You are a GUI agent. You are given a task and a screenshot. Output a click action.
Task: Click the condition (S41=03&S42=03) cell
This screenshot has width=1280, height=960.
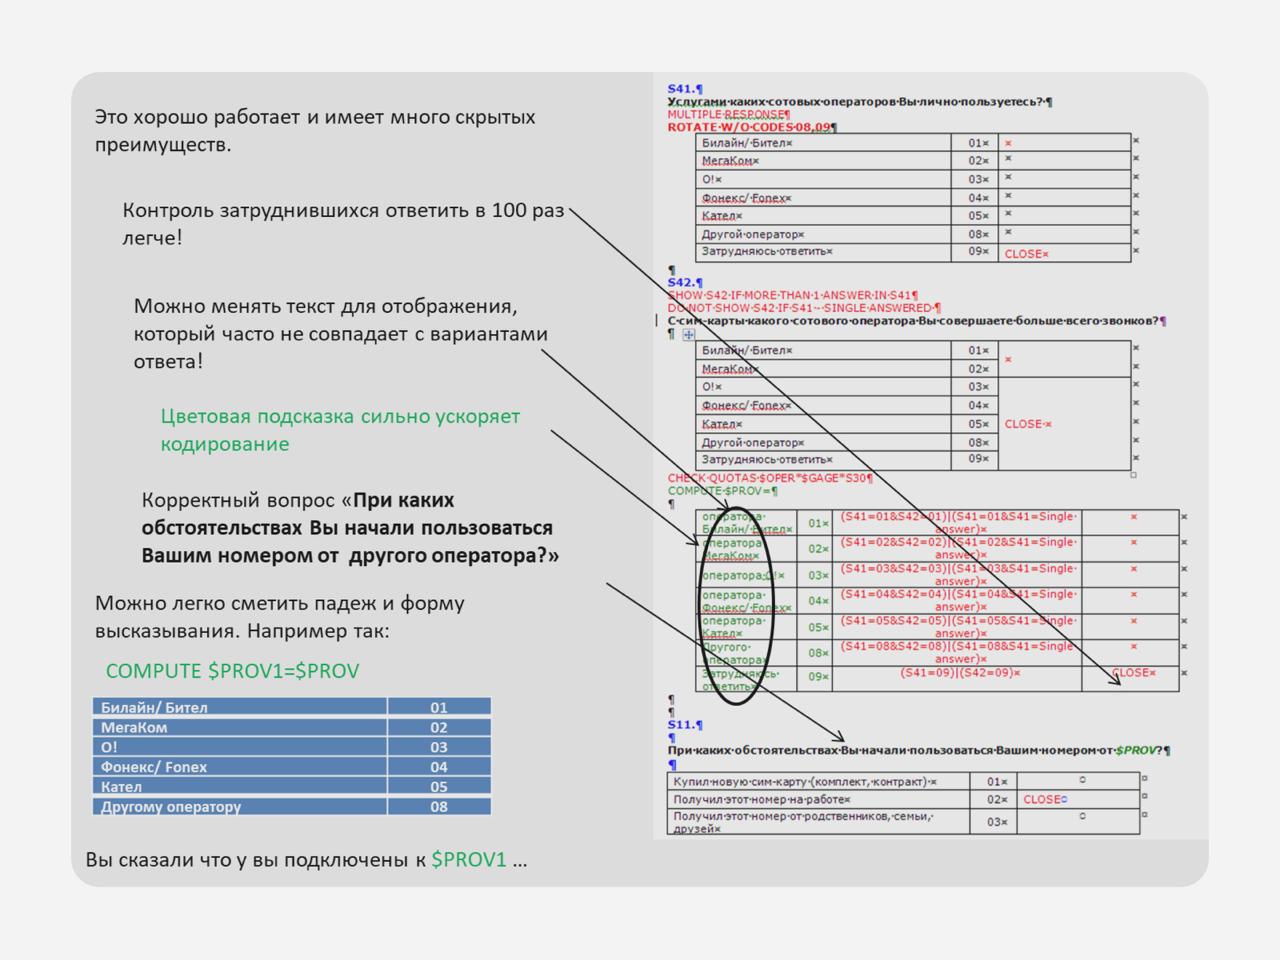(x=959, y=574)
